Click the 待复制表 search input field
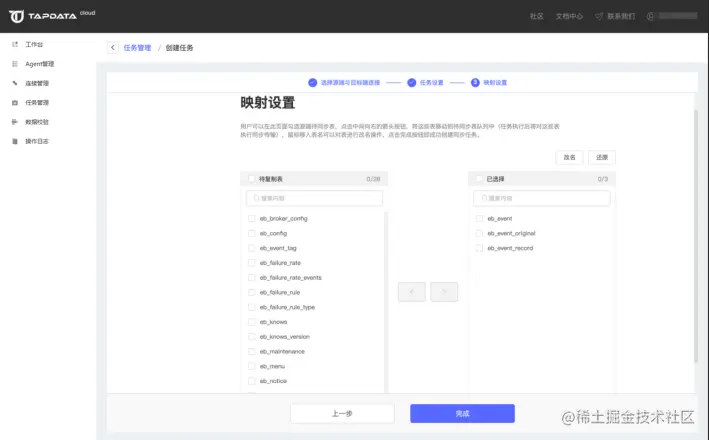The image size is (709, 440). pyautogui.click(x=314, y=198)
